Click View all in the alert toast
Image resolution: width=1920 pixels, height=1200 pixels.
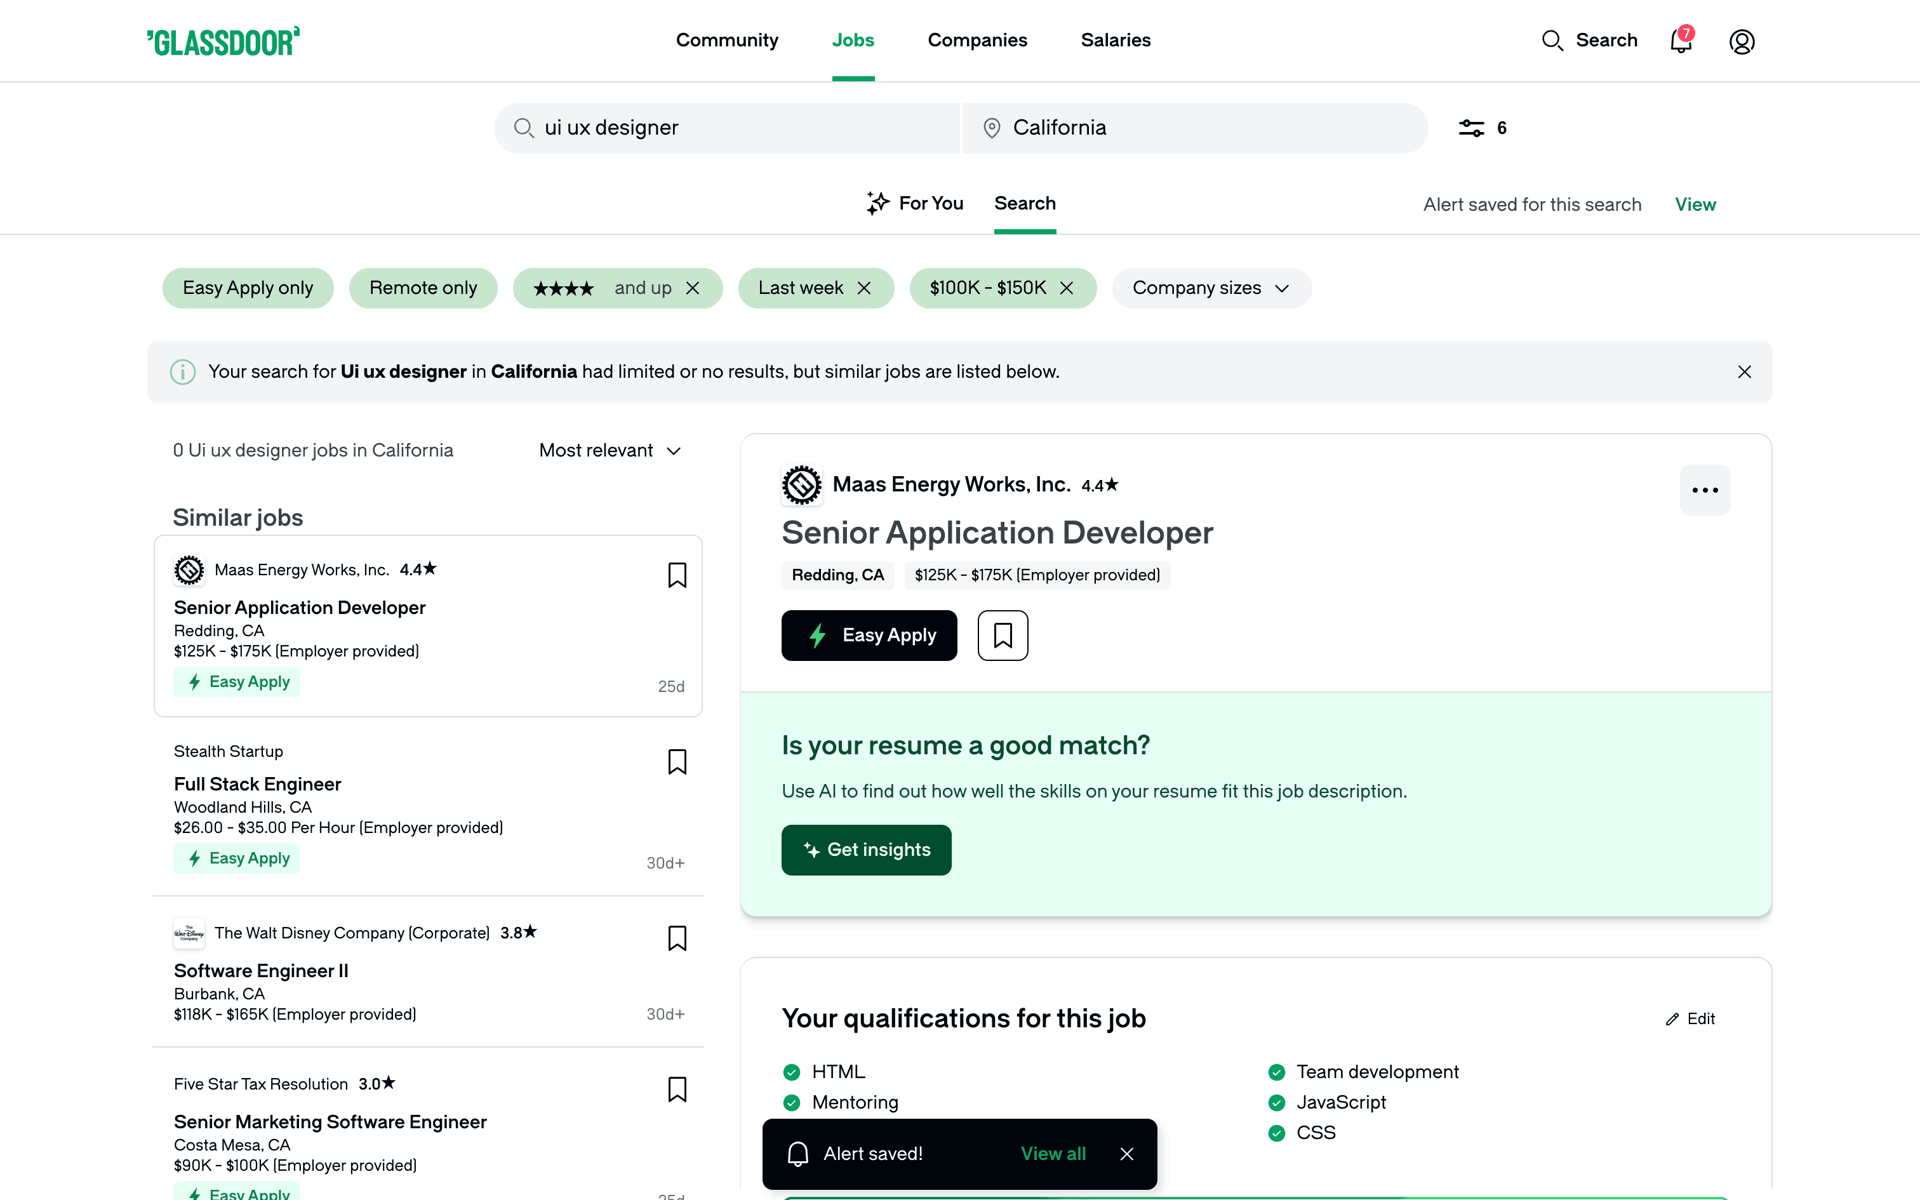(1053, 1154)
